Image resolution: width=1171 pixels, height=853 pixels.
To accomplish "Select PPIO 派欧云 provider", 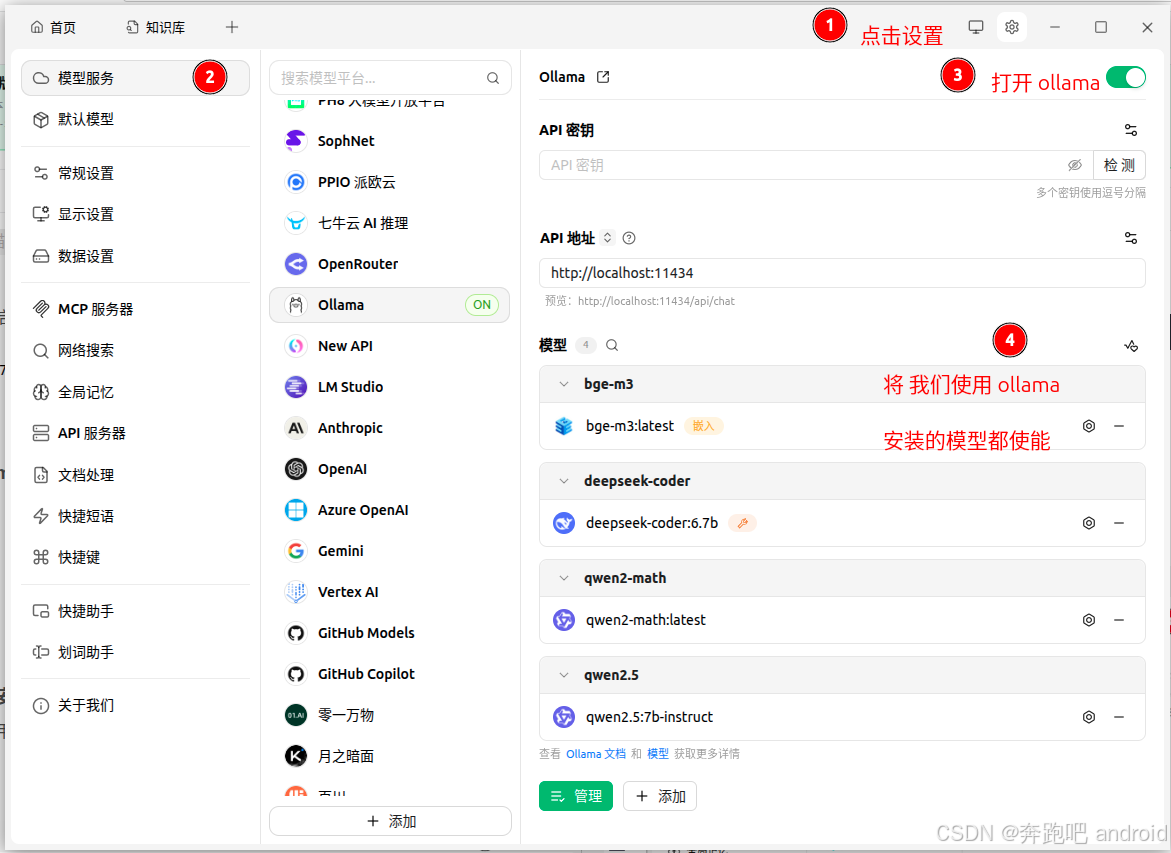I will pos(389,182).
